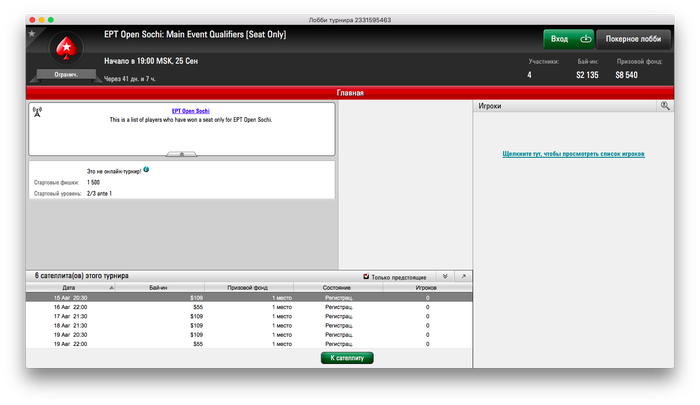Image resolution: width=700 pixels, height=405 pixels.
Task: Click the link to view the players list
Action: coord(573,154)
